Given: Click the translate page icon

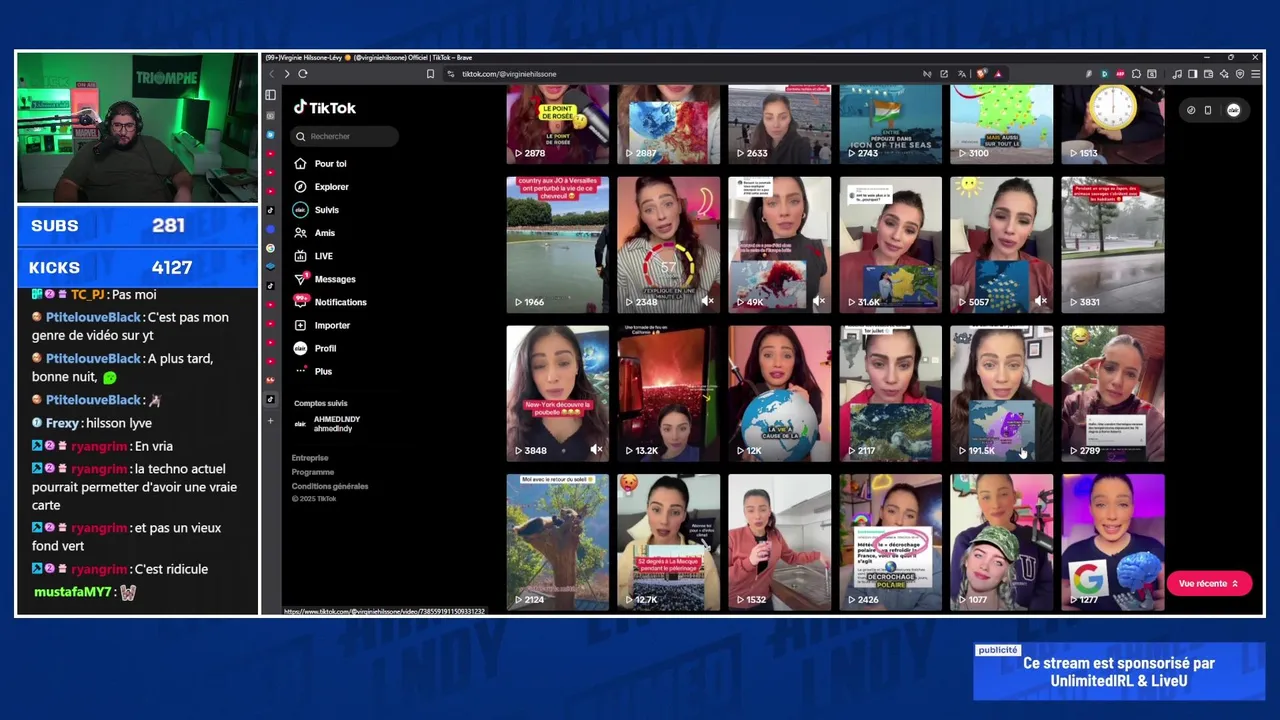Looking at the screenshot, I should pos(961,74).
